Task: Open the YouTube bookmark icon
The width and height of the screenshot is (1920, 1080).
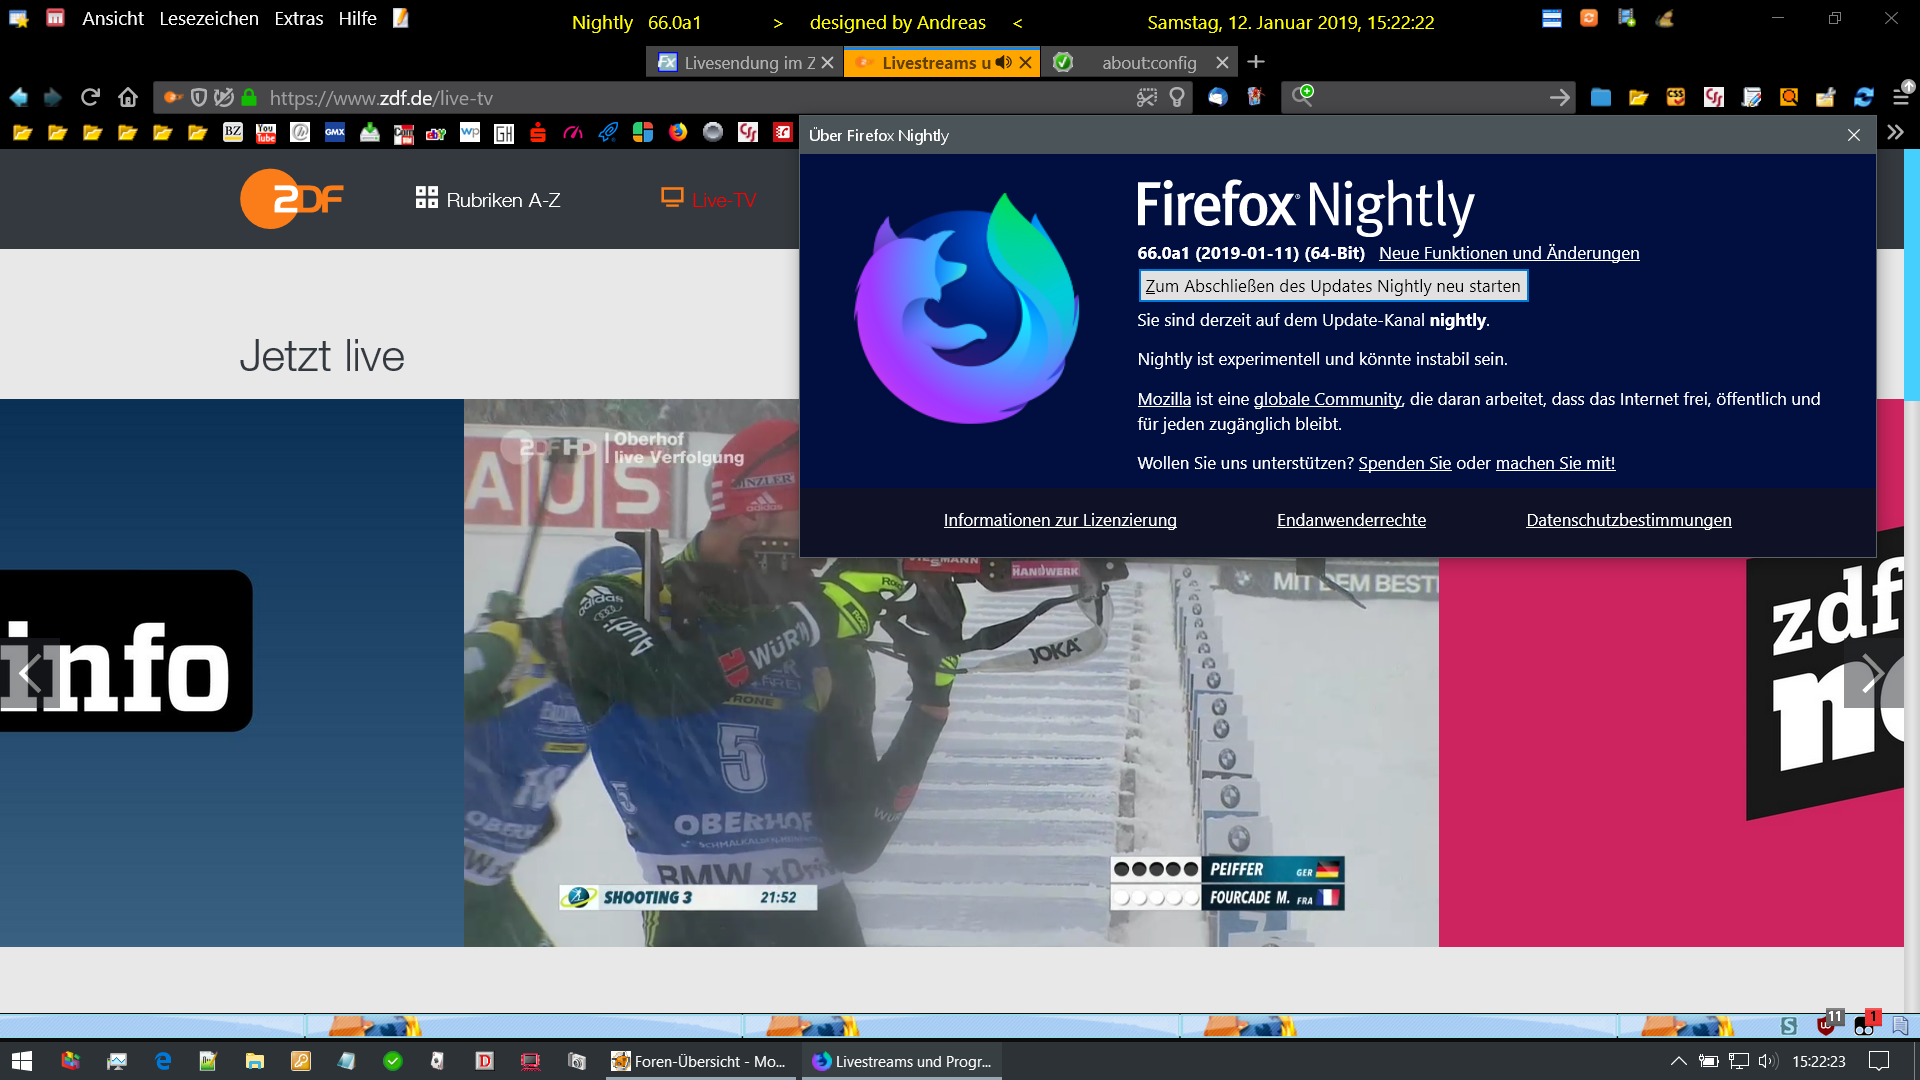Action: 266,133
